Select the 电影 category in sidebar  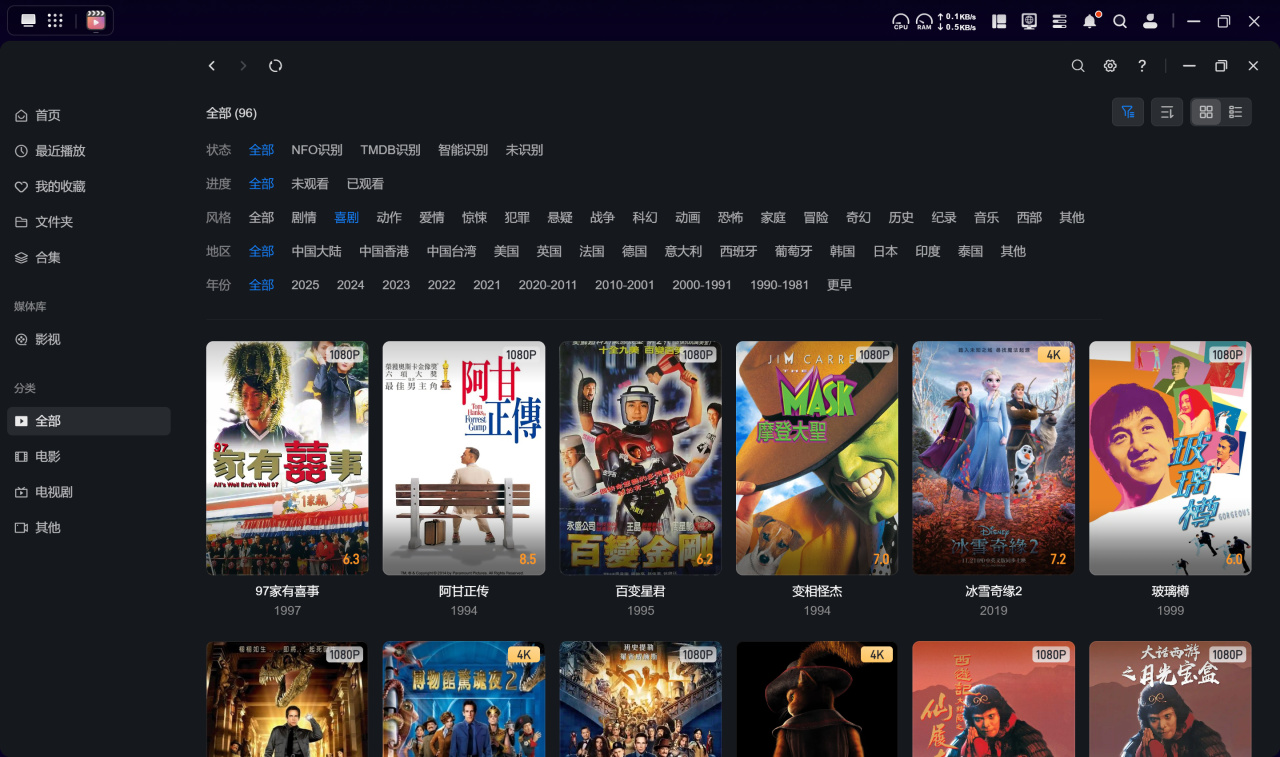point(89,457)
